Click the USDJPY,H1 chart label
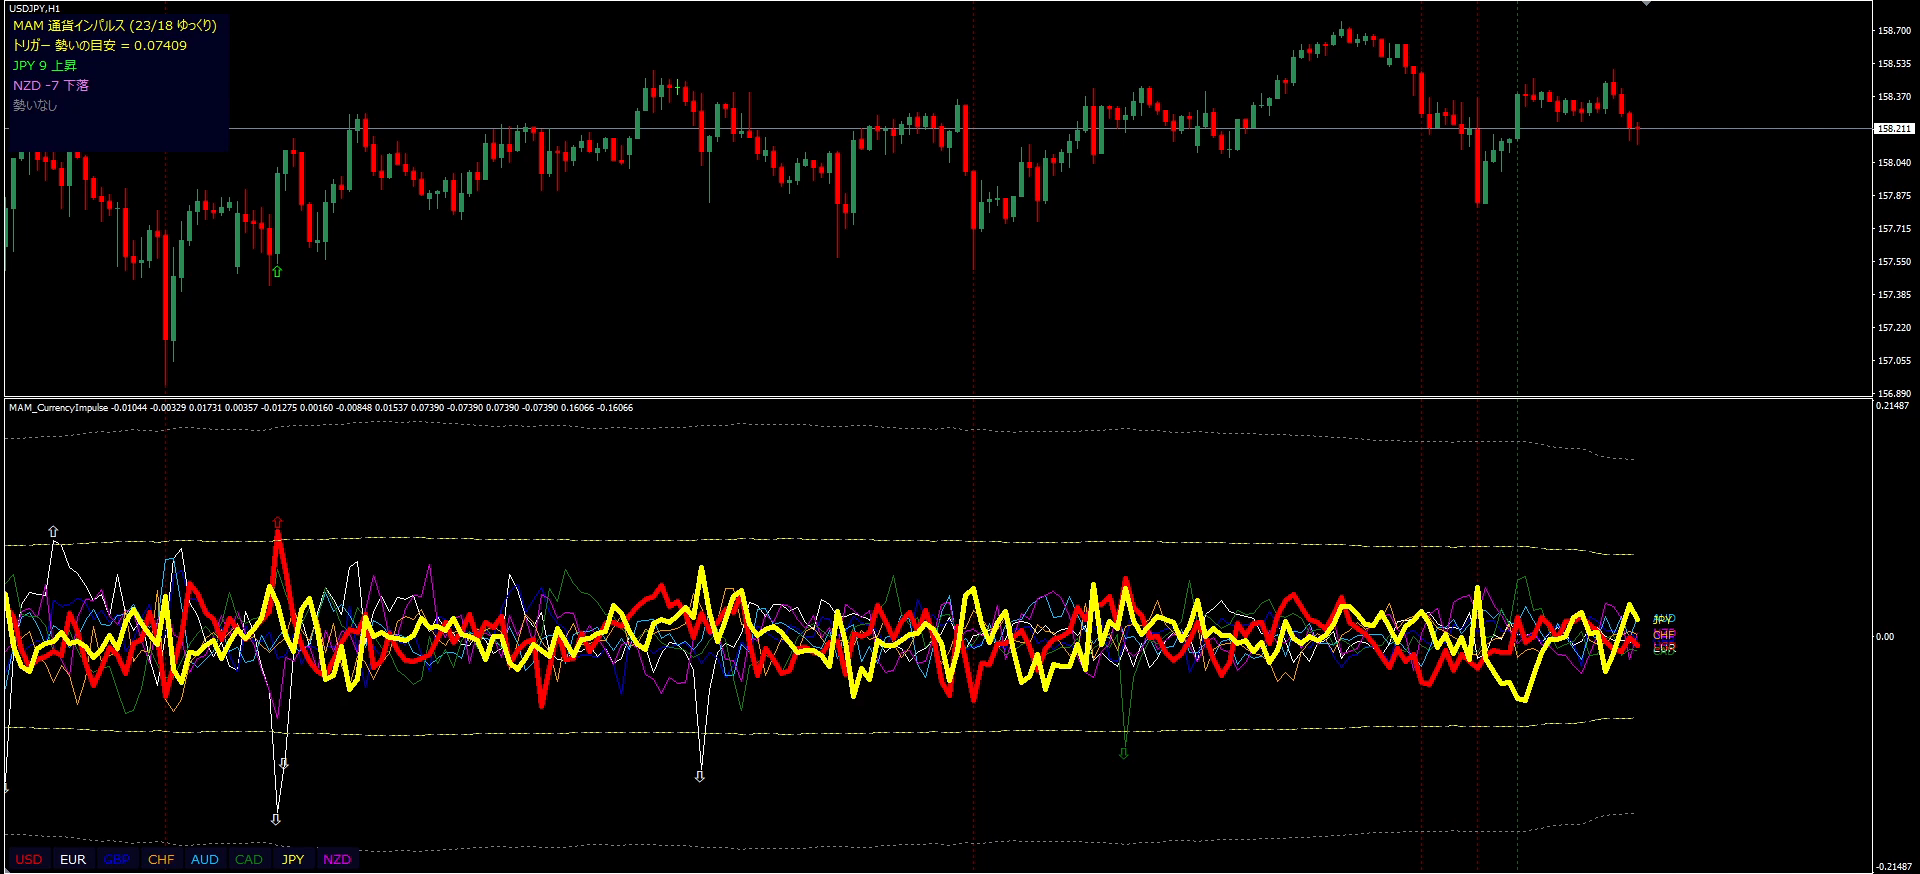The height and width of the screenshot is (874, 1920). 35,8
